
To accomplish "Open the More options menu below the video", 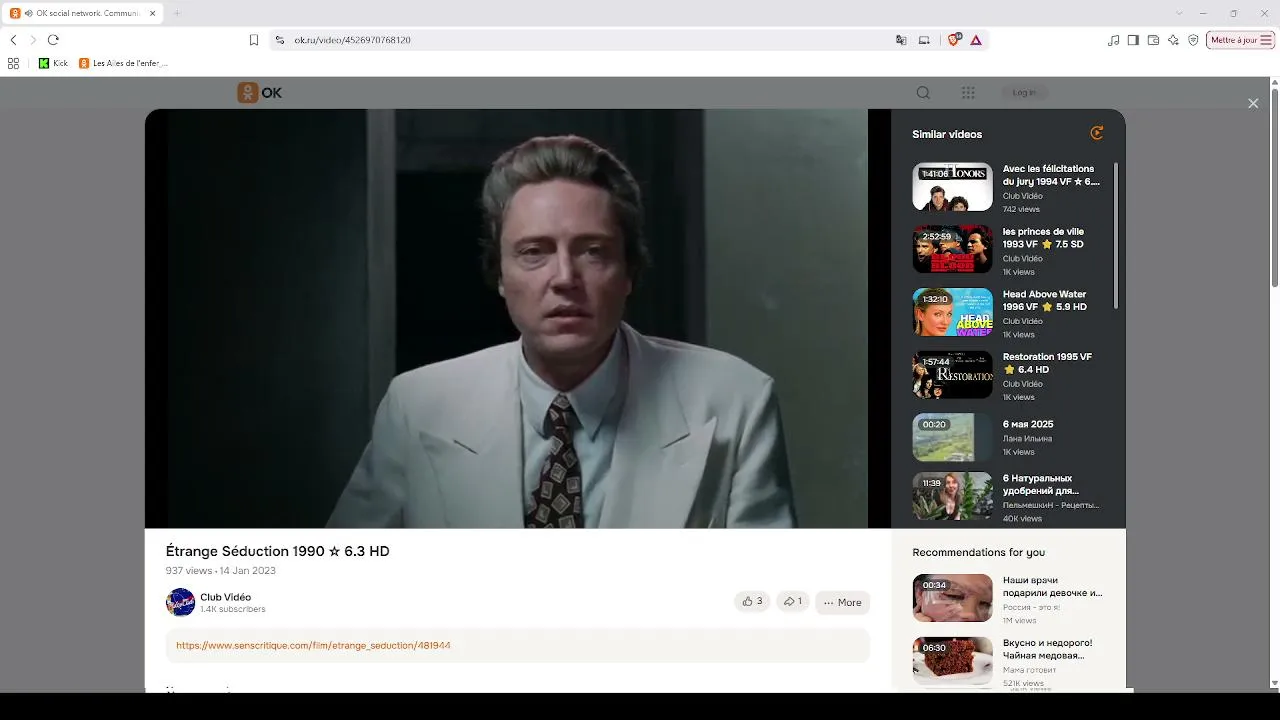I will (x=842, y=602).
